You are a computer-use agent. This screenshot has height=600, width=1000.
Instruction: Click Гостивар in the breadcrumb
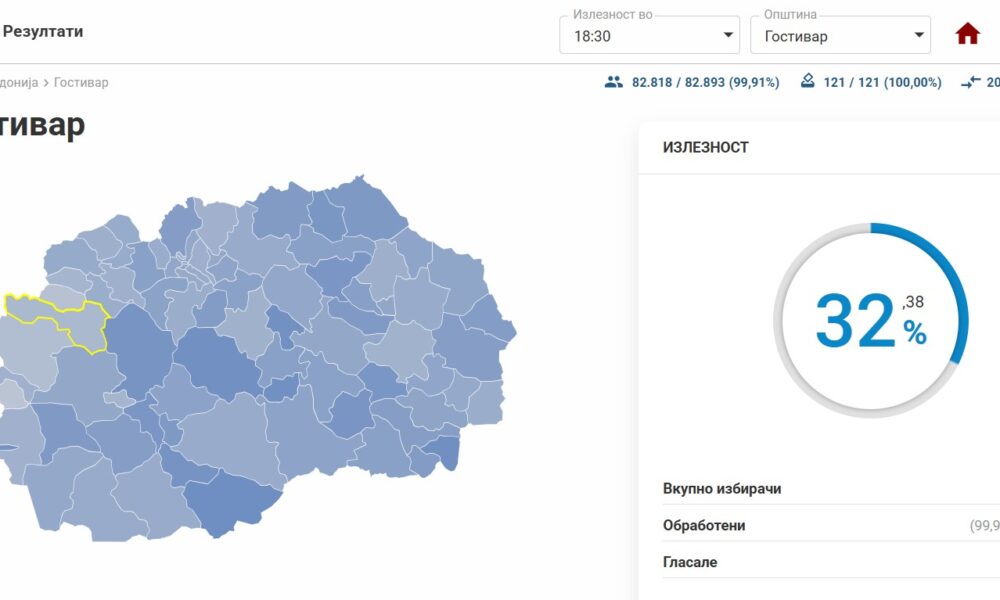pos(81,83)
